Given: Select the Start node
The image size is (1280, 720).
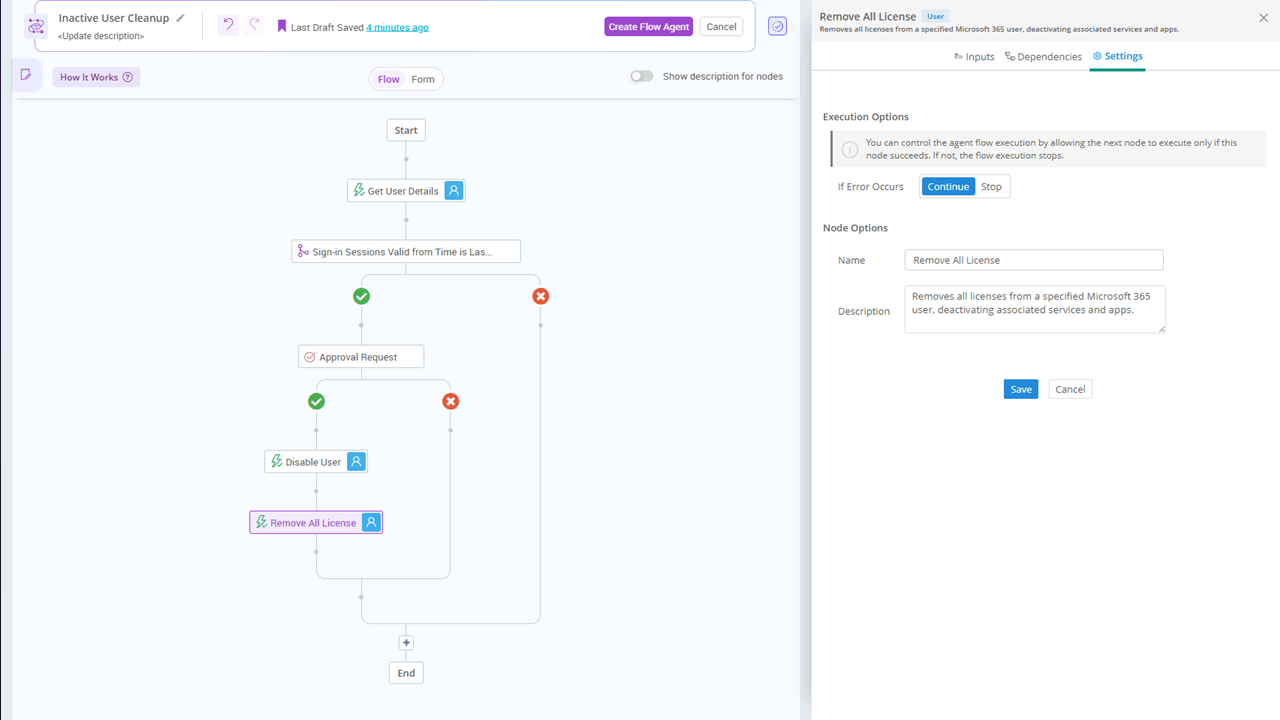Looking at the screenshot, I should [406, 130].
